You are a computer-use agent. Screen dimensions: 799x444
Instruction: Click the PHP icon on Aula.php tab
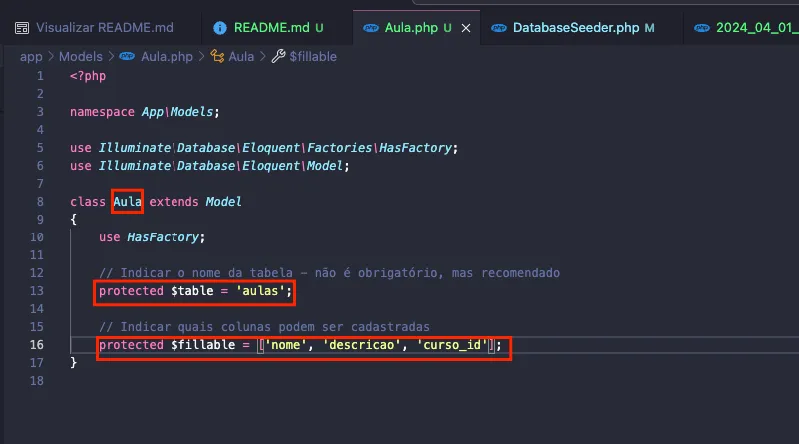click(371, 28)
